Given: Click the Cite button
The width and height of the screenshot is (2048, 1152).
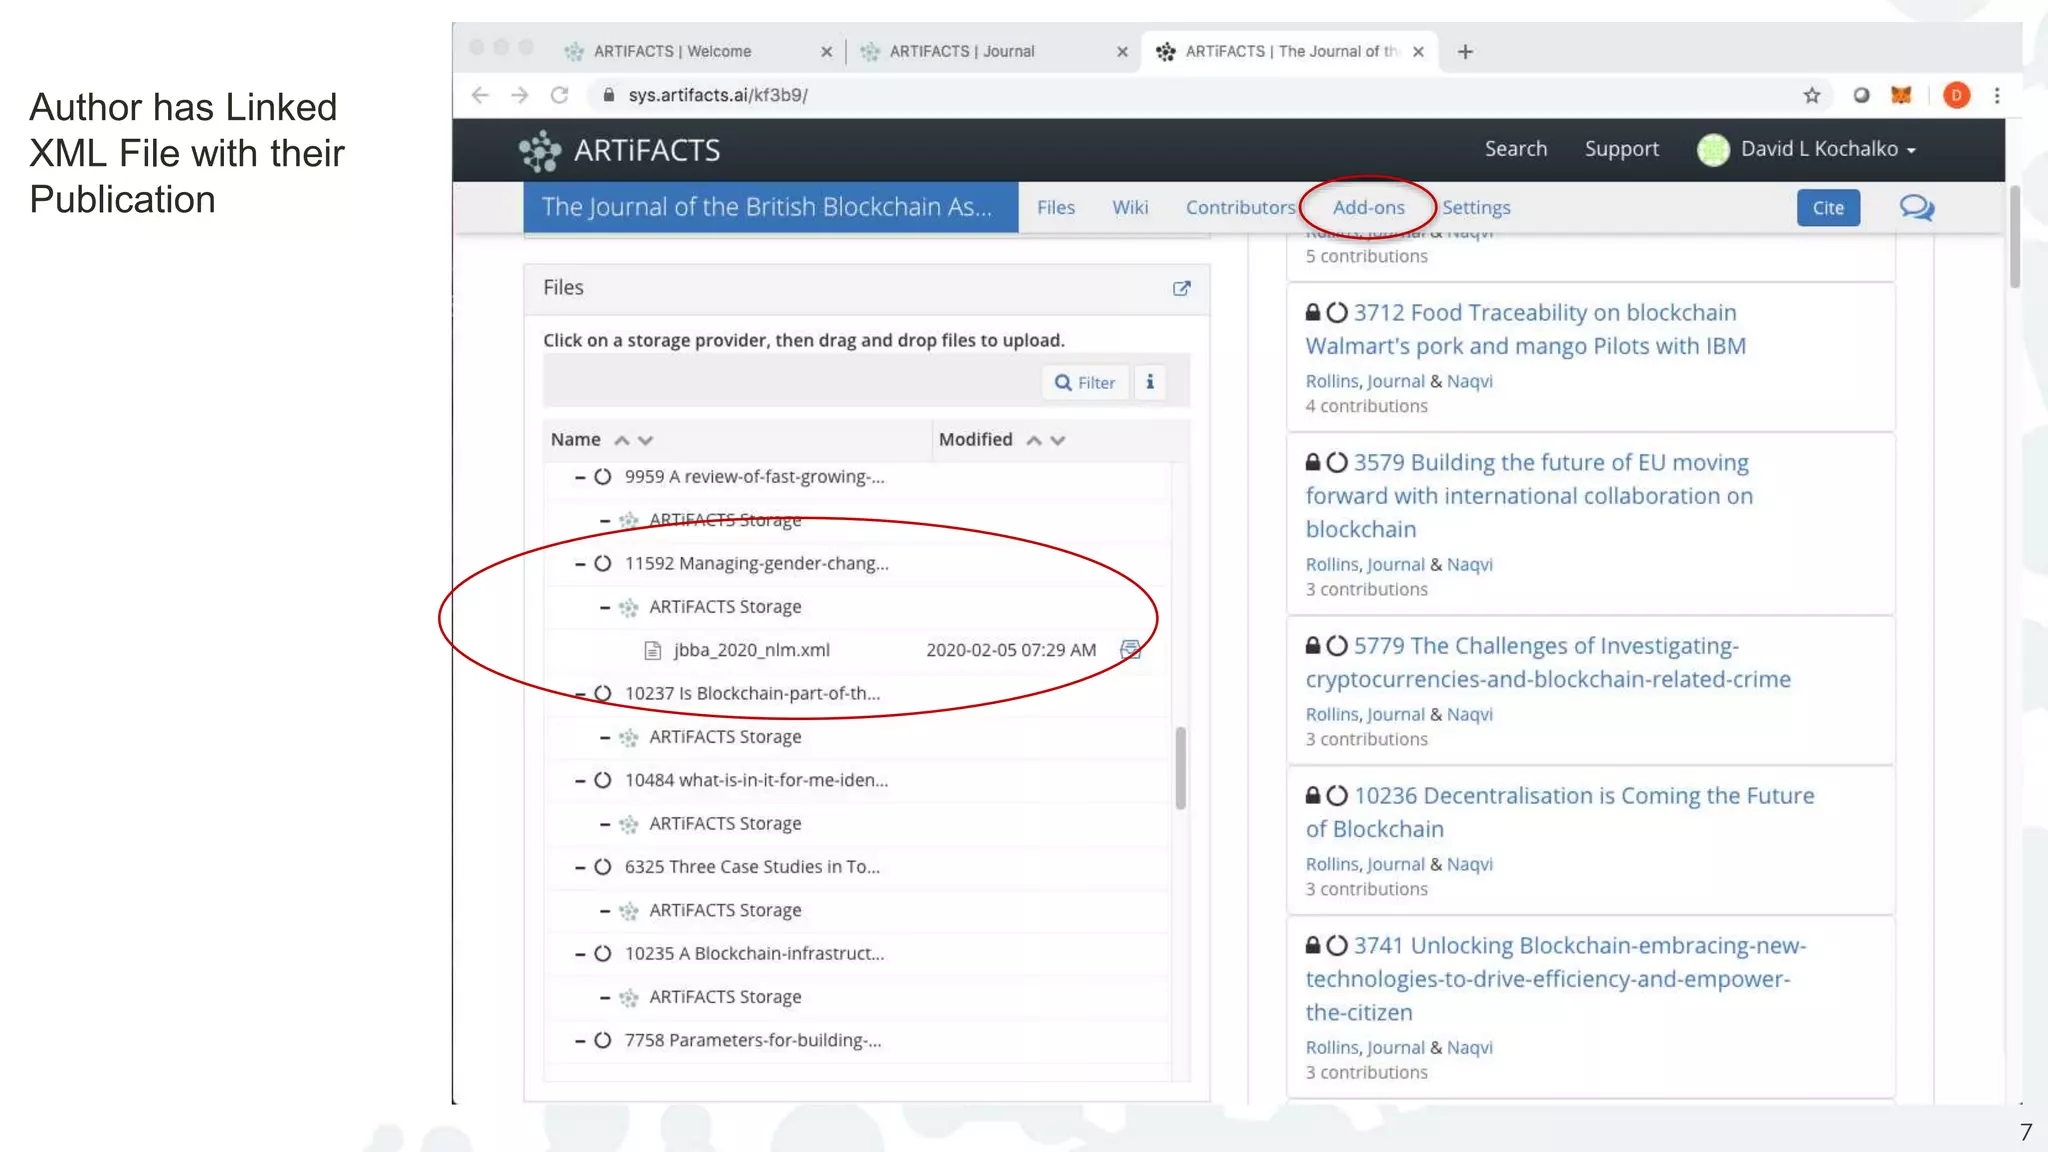Looking at the screenshot, I should [1827, 207].
